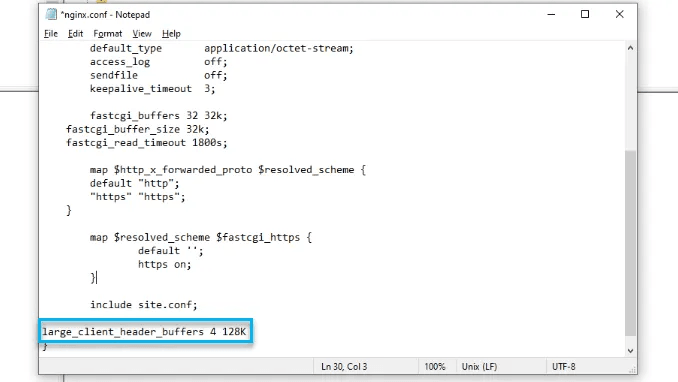Open the Format menu
Image resolution: width=678 pixels, height=382 pixels.
click(x=108, y=33)
